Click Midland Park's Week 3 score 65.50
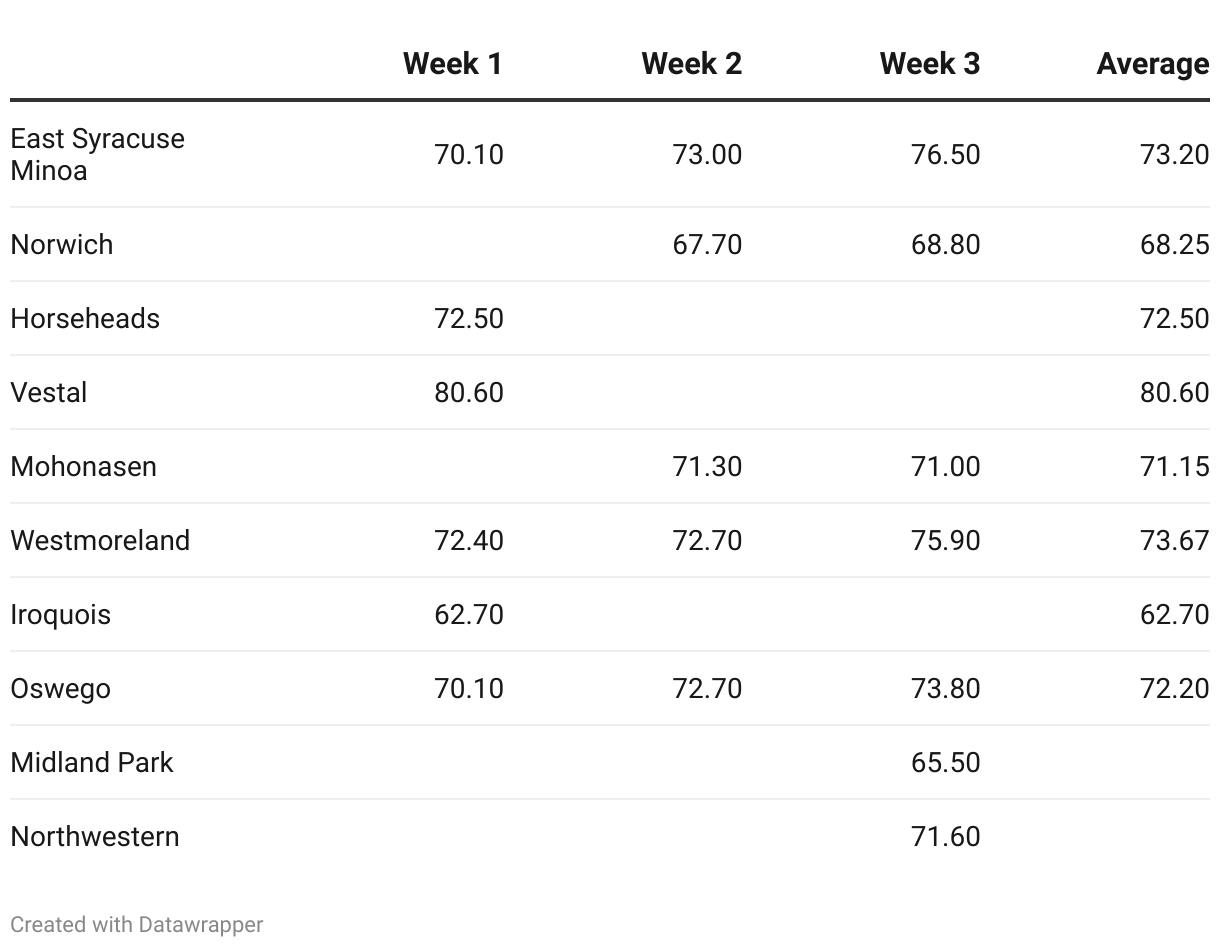Image resolution: width=1220 pixels, height=948 pixels. coord(945,763)
